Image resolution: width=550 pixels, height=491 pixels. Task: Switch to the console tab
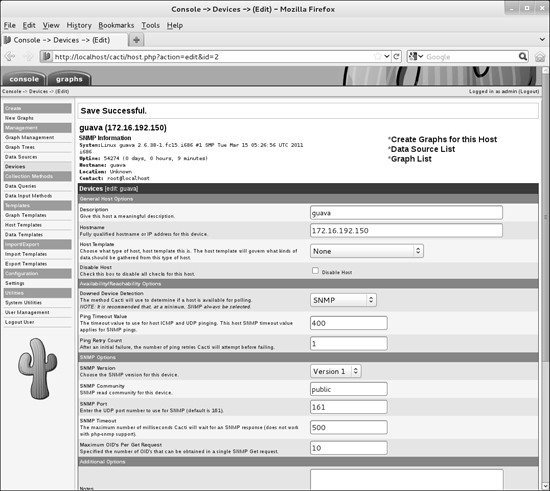[x=24, y=79]
